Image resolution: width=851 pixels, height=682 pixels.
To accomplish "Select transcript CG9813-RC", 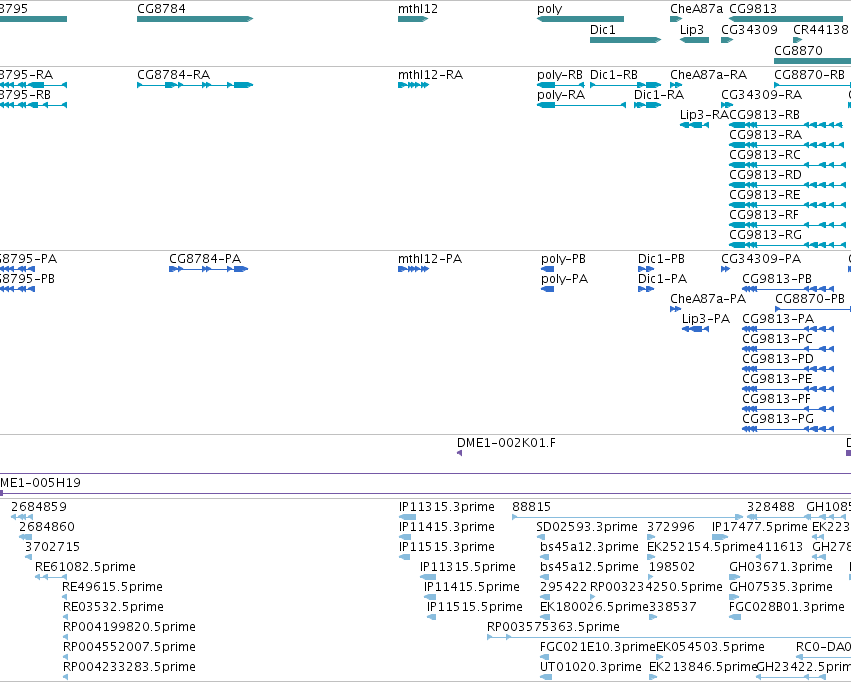I will (788, 165).
